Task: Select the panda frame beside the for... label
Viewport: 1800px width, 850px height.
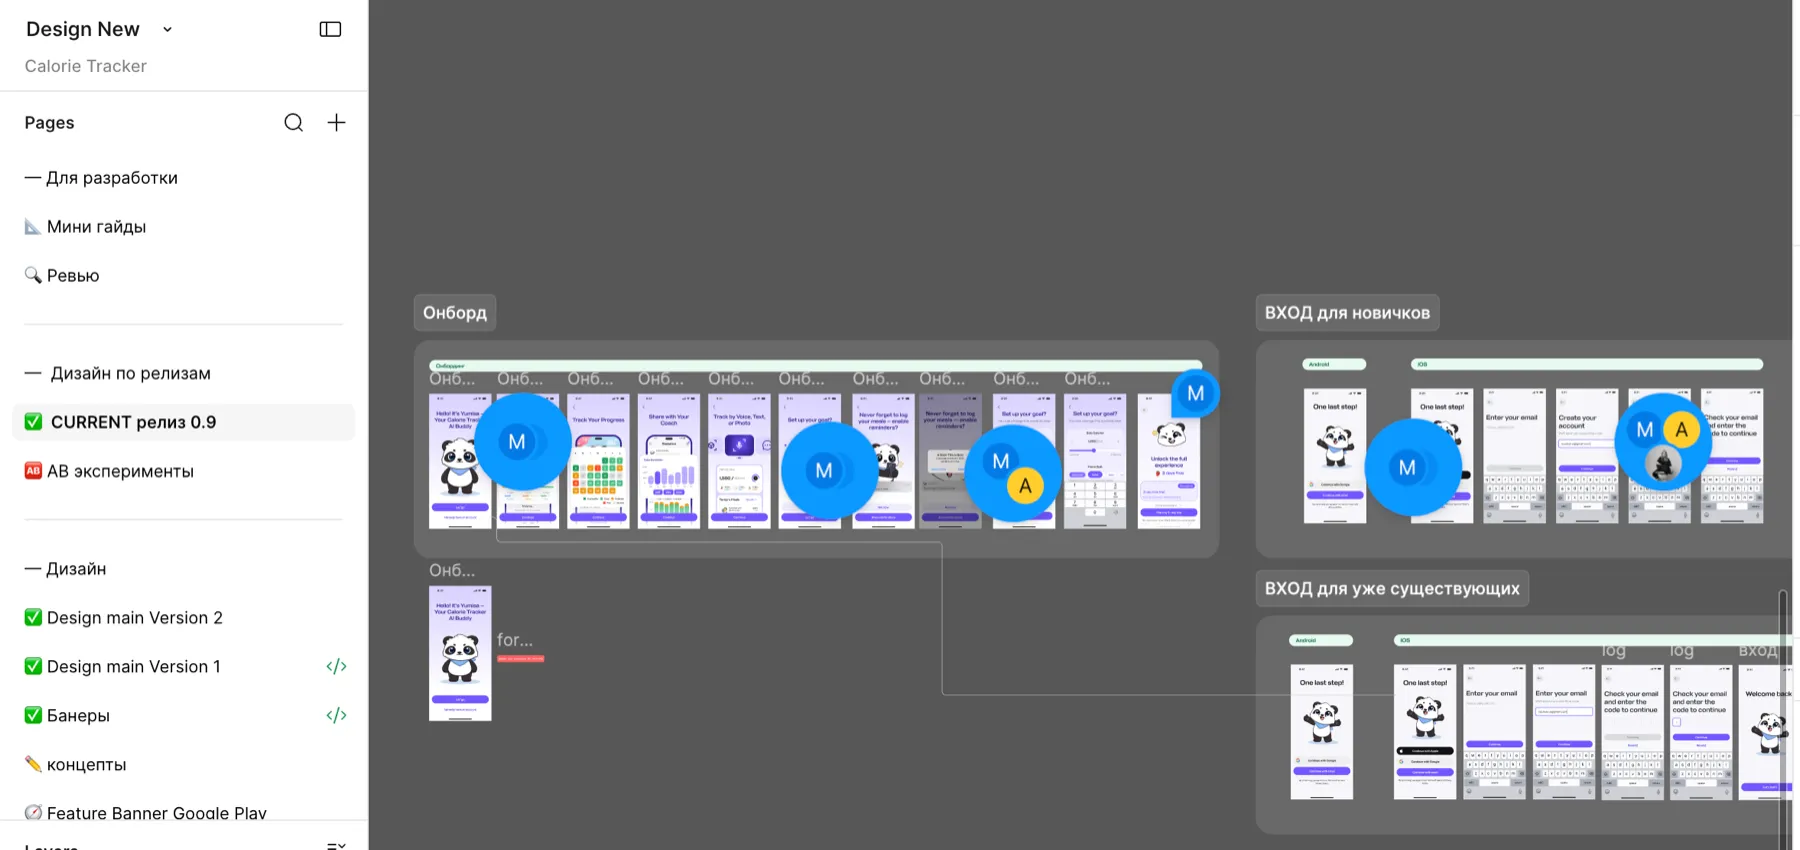Action: click(460, 653)
